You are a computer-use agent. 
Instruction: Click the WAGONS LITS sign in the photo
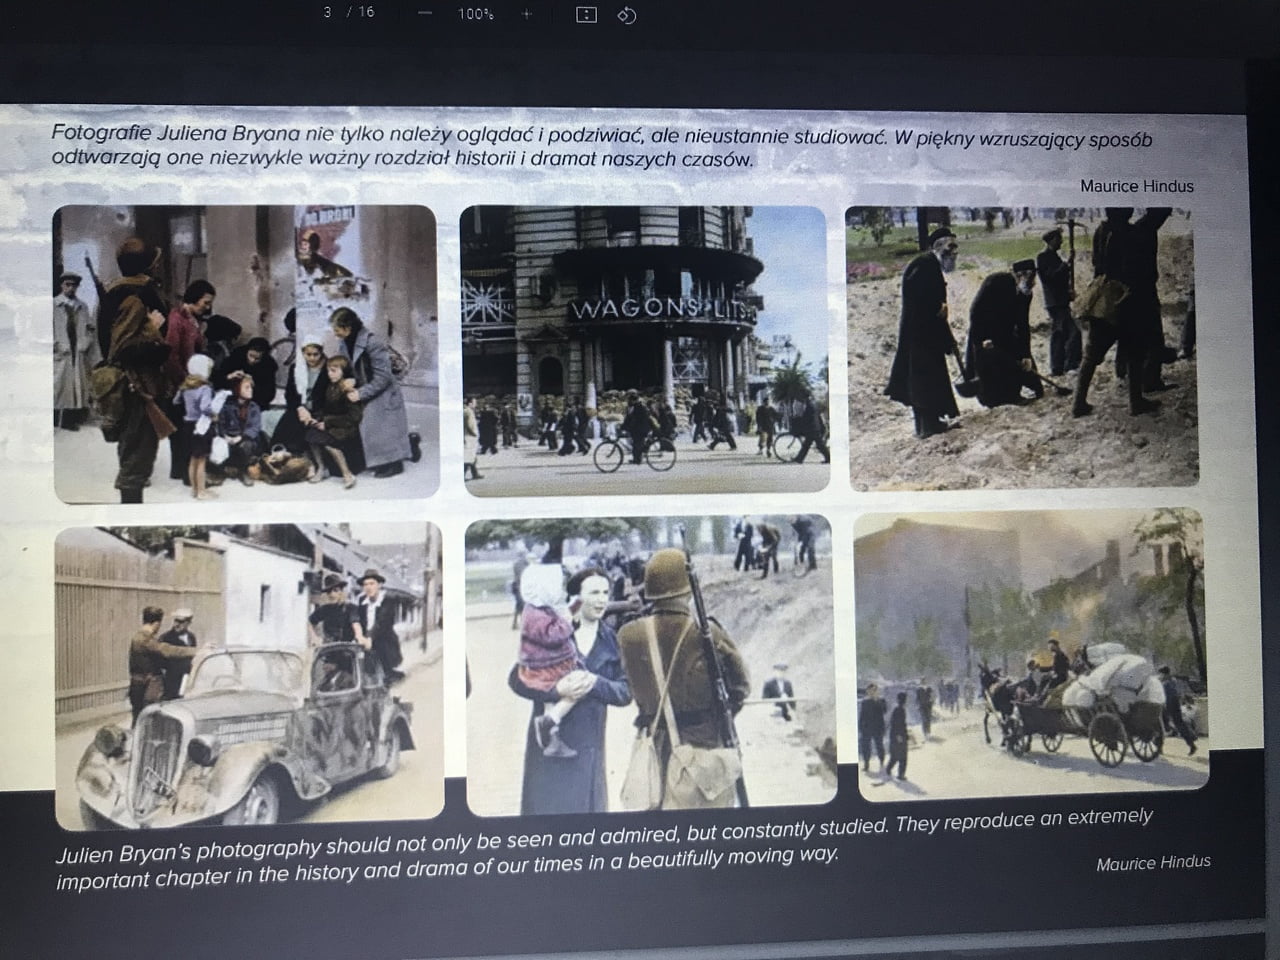point(662,309)
